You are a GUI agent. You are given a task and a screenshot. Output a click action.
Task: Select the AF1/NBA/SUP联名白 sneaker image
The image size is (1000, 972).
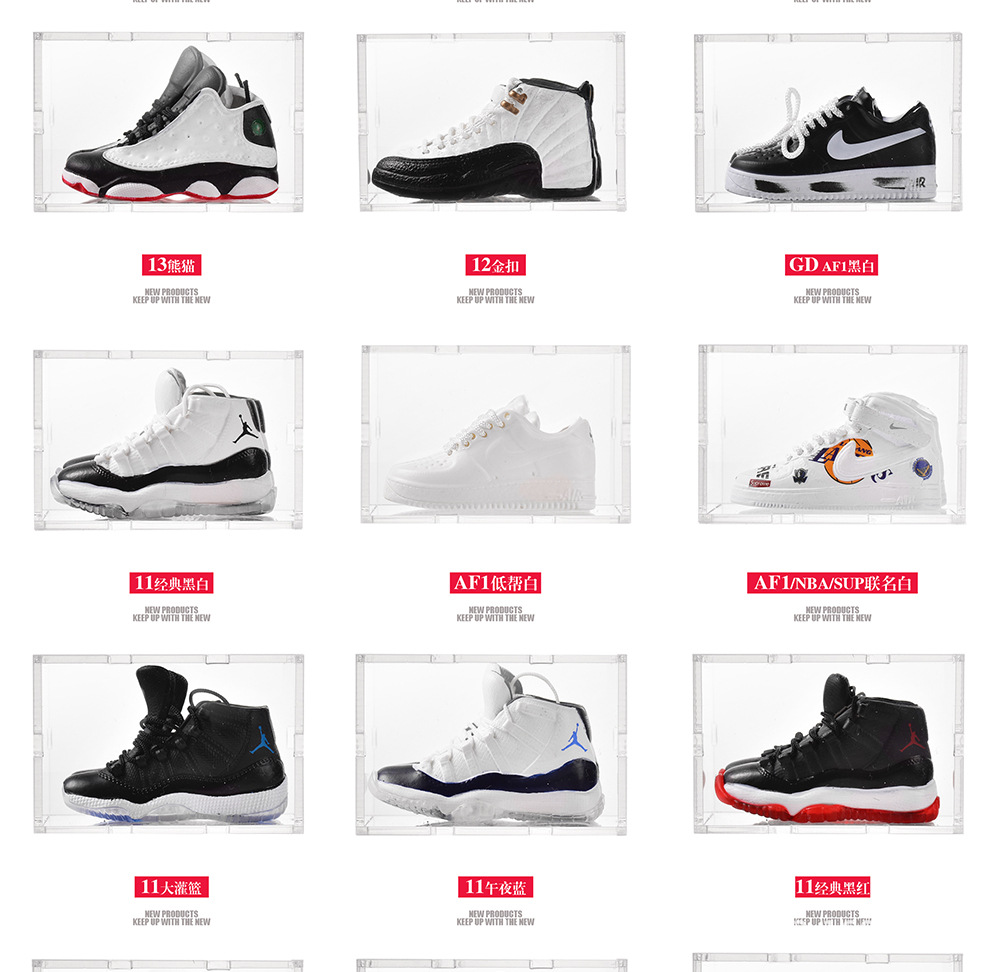pos(832,434)
